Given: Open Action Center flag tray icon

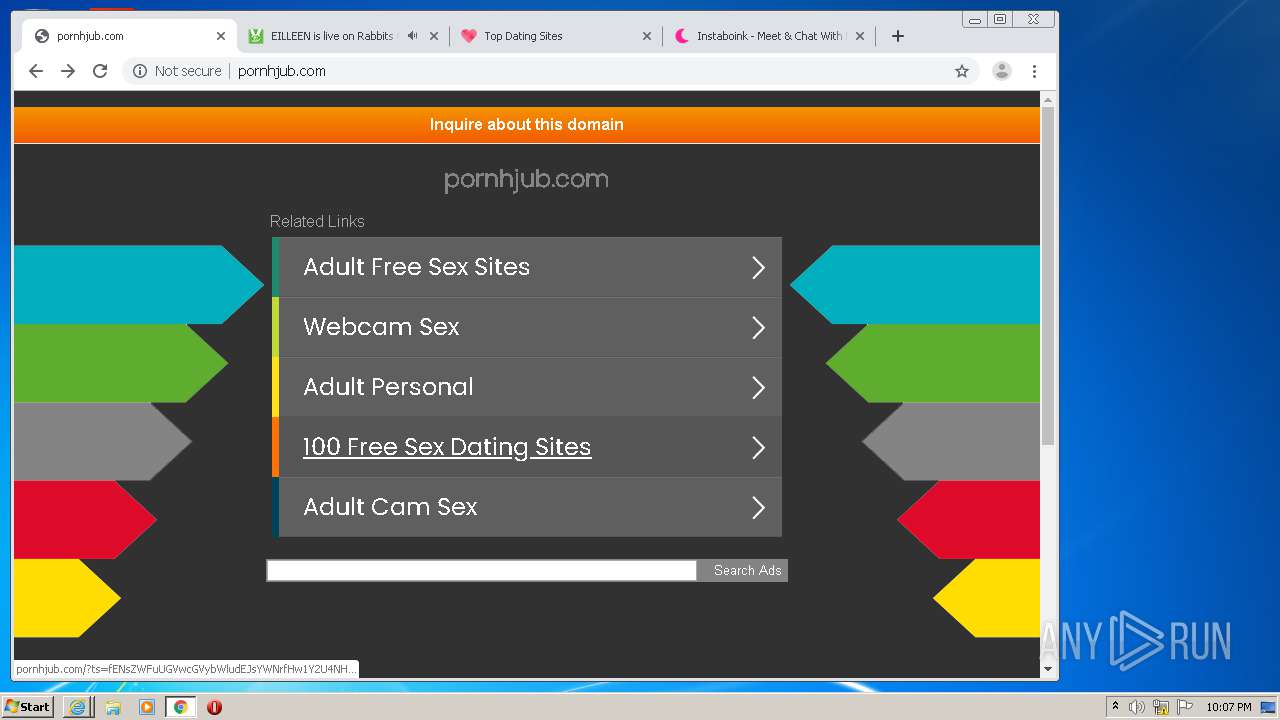Looking at the screenshot, I should 1185,707.
